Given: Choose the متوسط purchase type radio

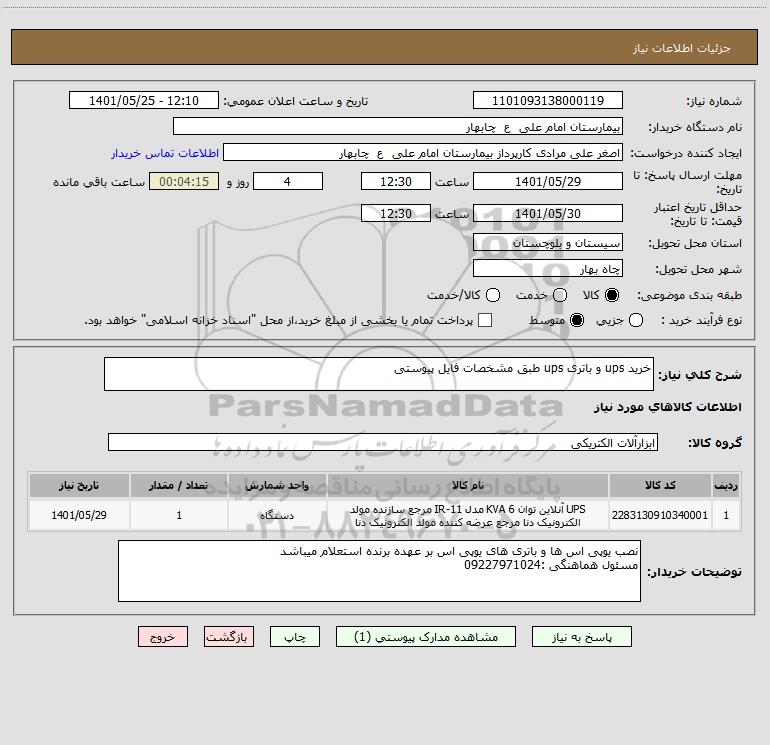Looking at the screenshot, I should pyautogui.click(x=577, y=320).
